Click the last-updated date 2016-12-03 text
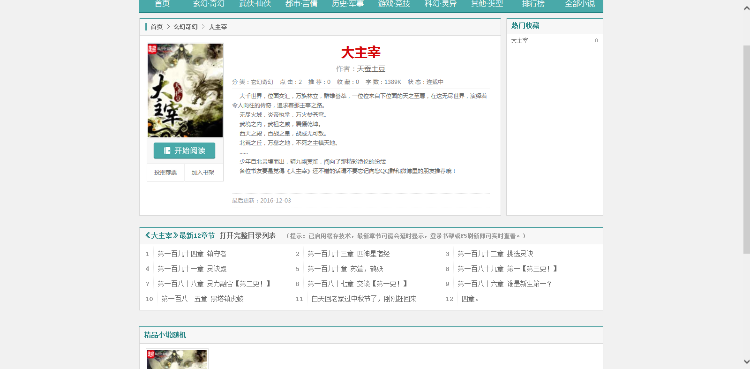This screenshot has height=369, width=750. (276, 201)
